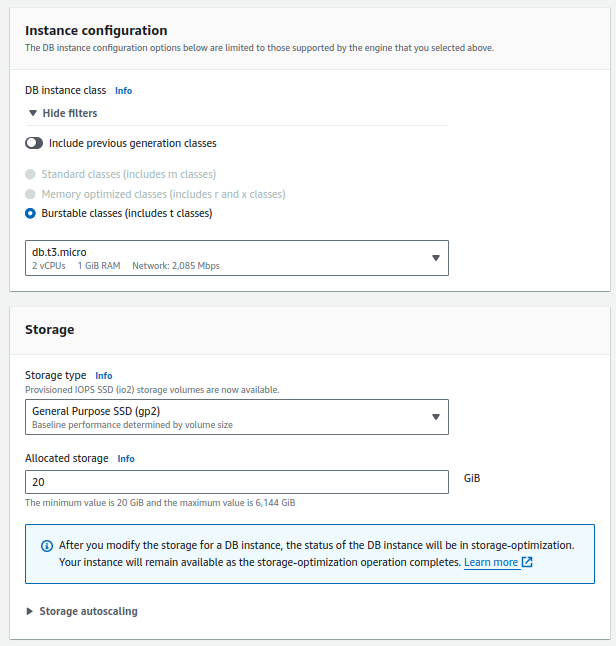Screen dimensions: 616x646
Task: Click the down arrow icon in instance class selector
Action: tap(436, 258)
